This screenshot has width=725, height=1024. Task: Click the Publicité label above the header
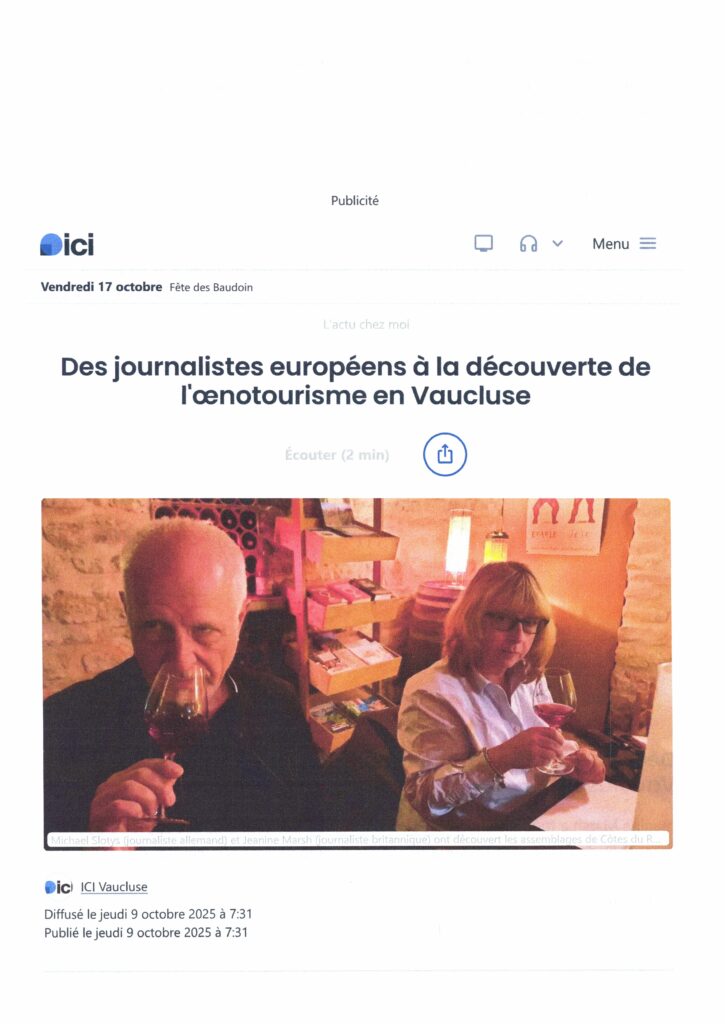(x=355, y=200)
